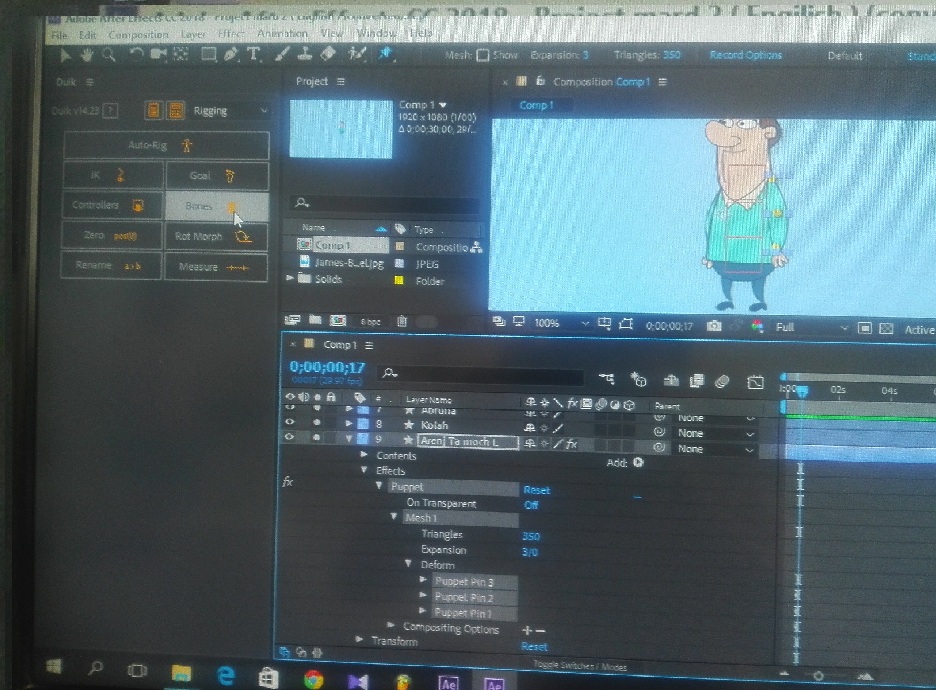Select the Type text tool

click(x=253, y=54)
